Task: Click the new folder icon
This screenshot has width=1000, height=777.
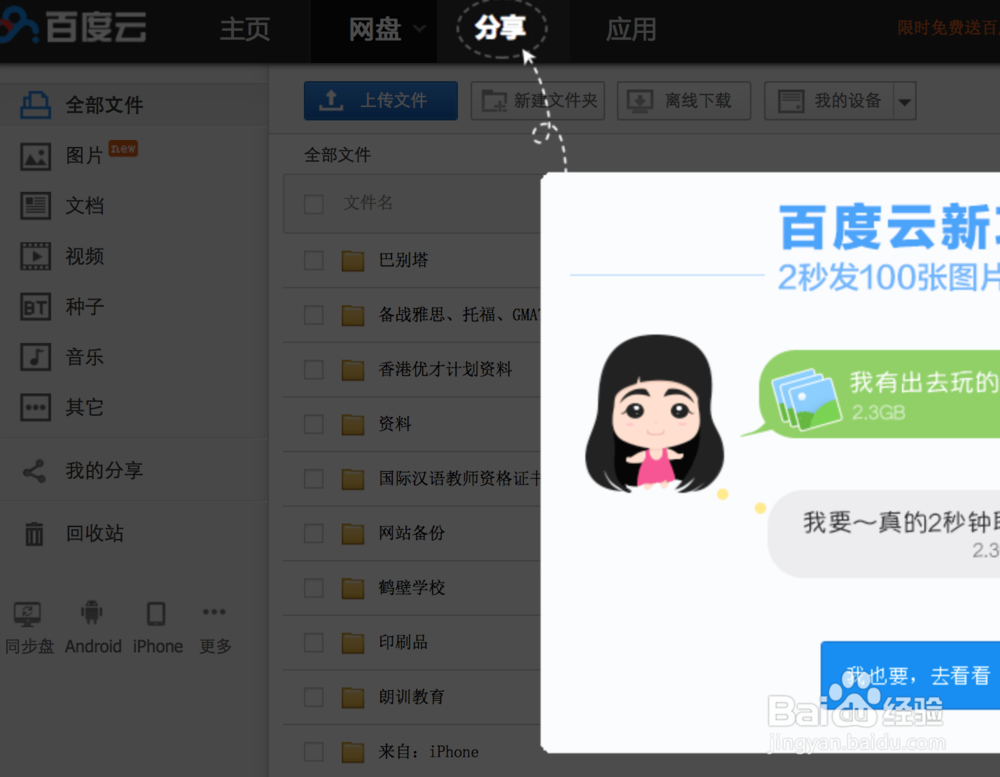Action: coord(494,101)
